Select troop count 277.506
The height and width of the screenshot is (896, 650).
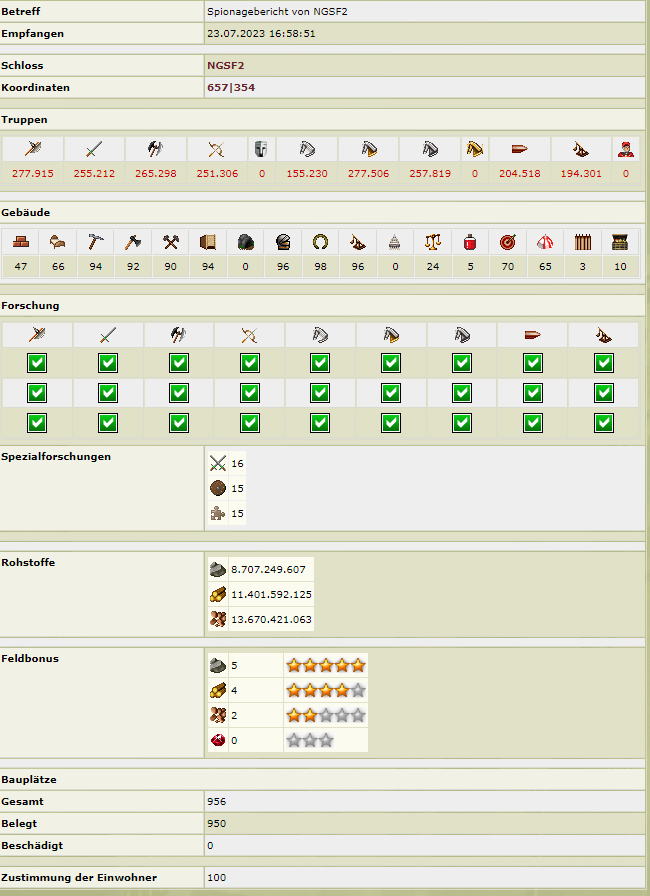(x=368, y=173)
